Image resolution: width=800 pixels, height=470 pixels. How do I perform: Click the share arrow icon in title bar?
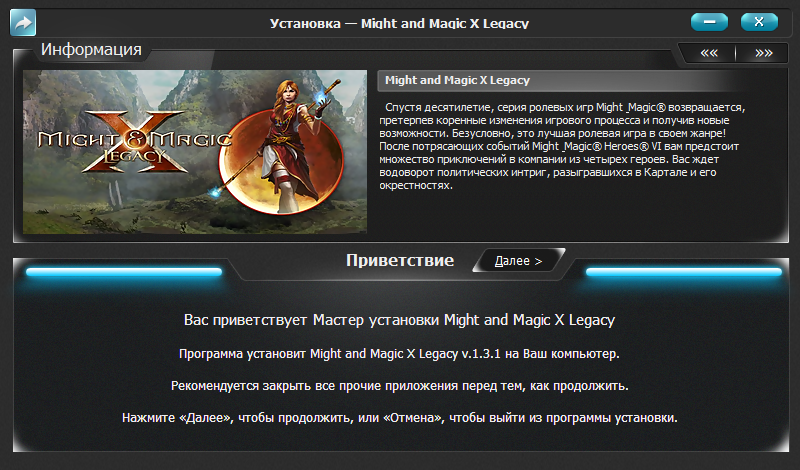coord(22,21)
